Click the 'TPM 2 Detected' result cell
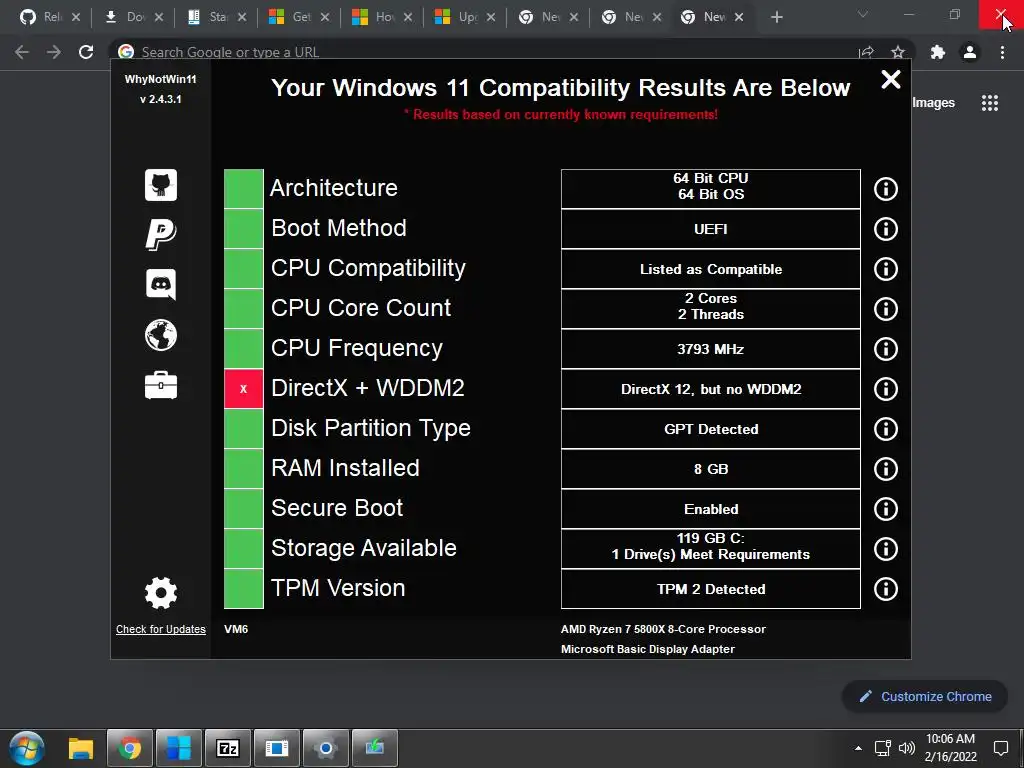 (711, 589)
